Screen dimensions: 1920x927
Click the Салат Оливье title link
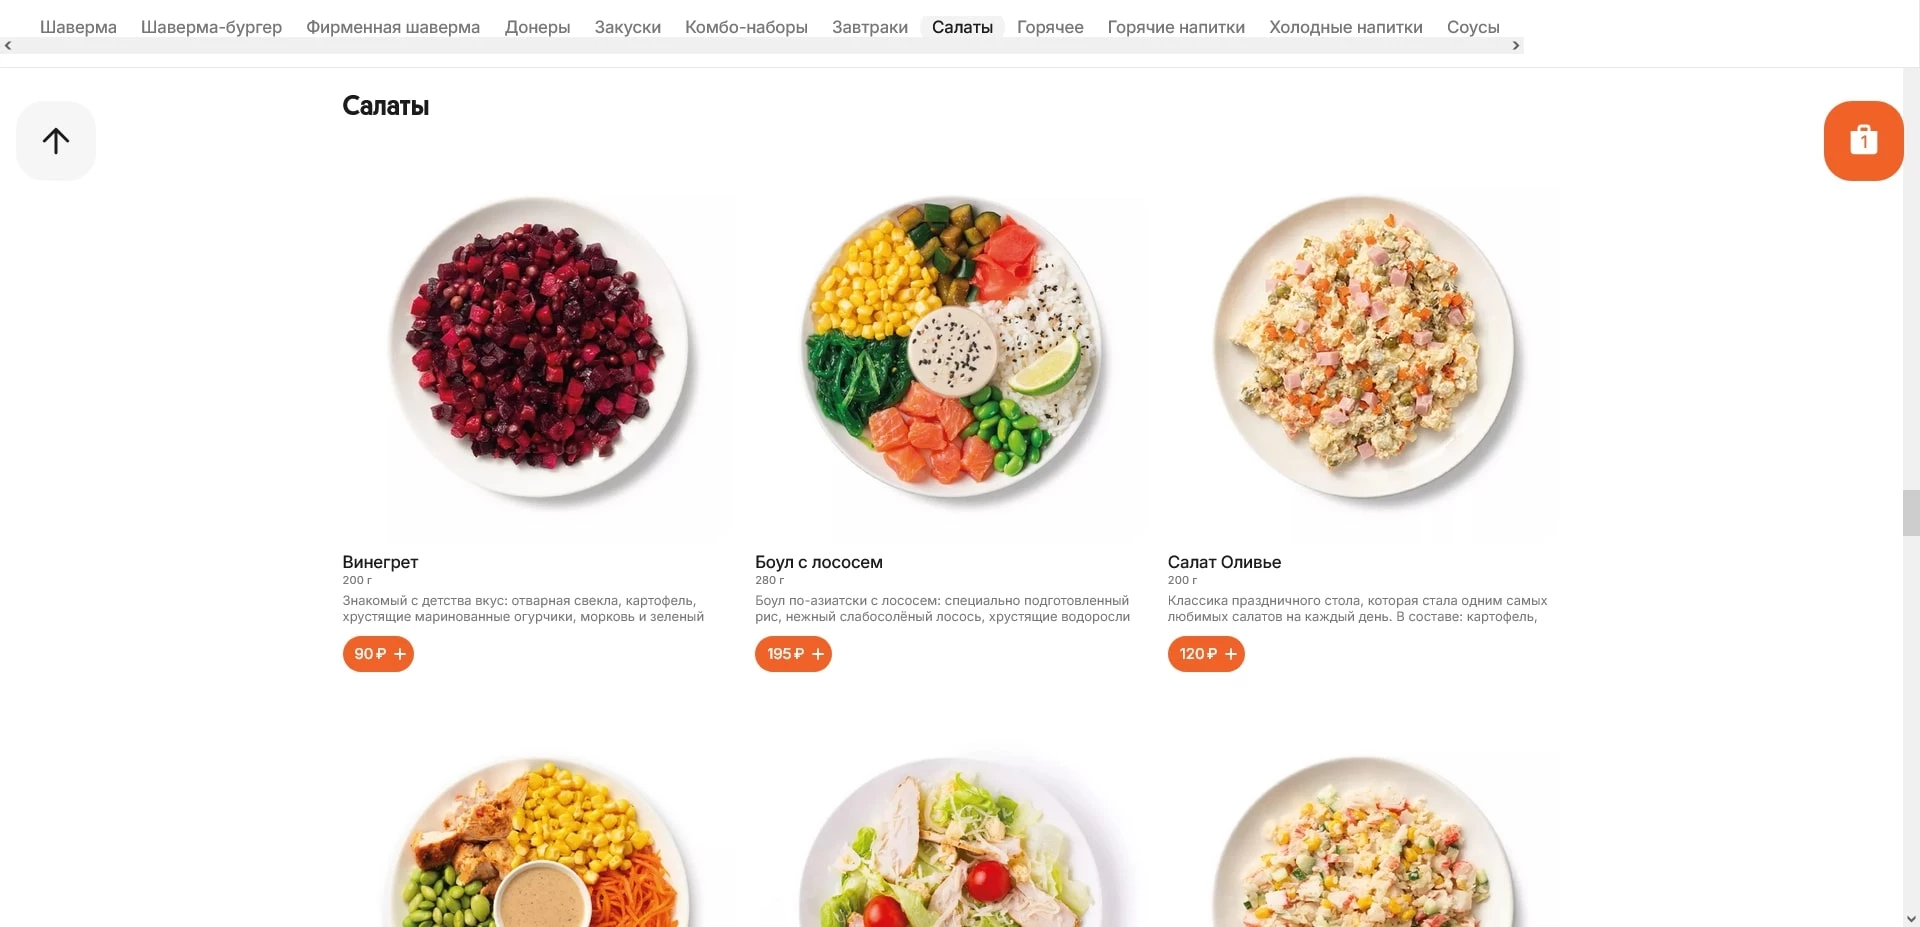(x=1224, y=562)
